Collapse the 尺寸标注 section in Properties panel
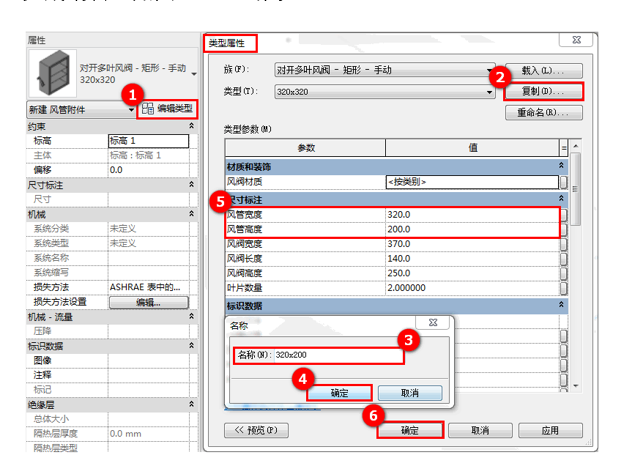617x467 pixels. 191,184
